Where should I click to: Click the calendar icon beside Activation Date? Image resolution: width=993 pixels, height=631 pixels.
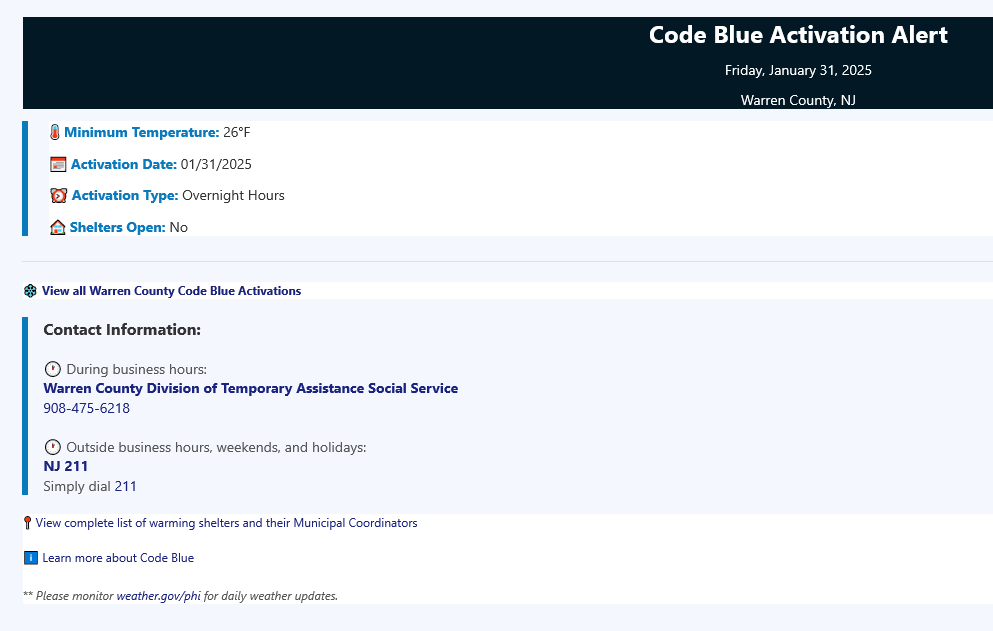click(x=58, y=165)
